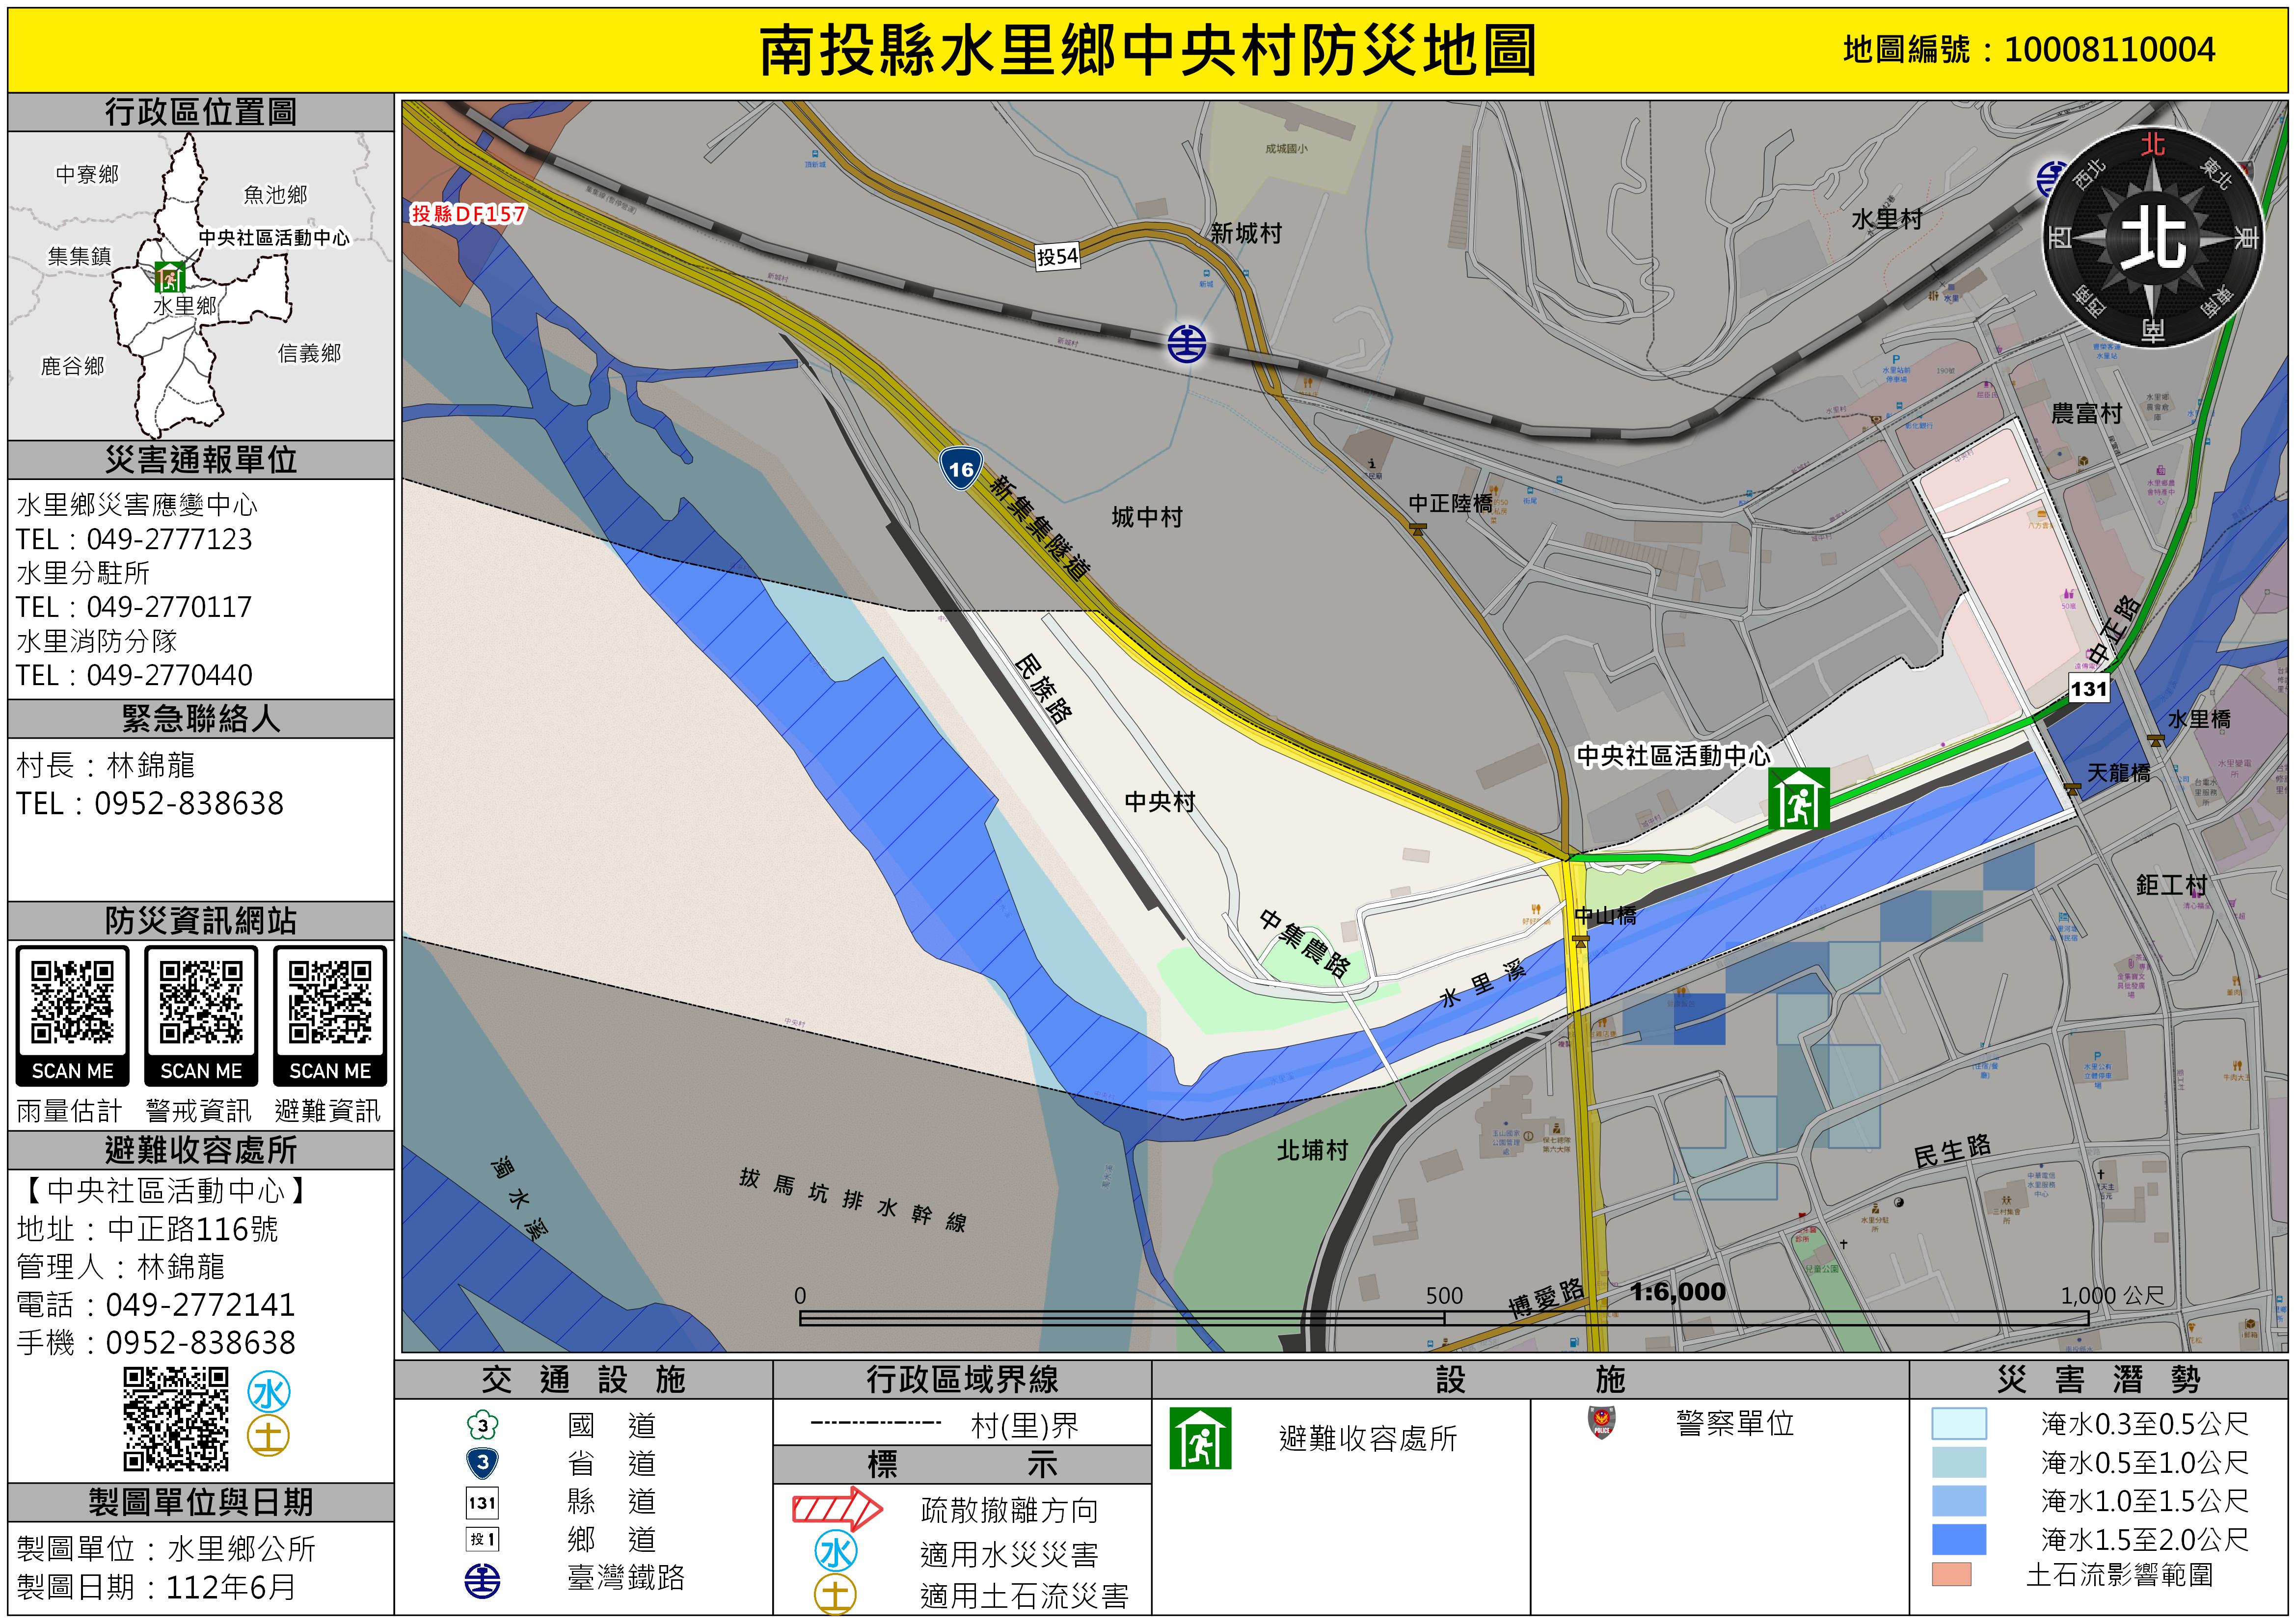The width and height of the screenshot is (2296, 1623).
Task: Click the 投縣DF157 debris flow label
Action: [468, 213]
